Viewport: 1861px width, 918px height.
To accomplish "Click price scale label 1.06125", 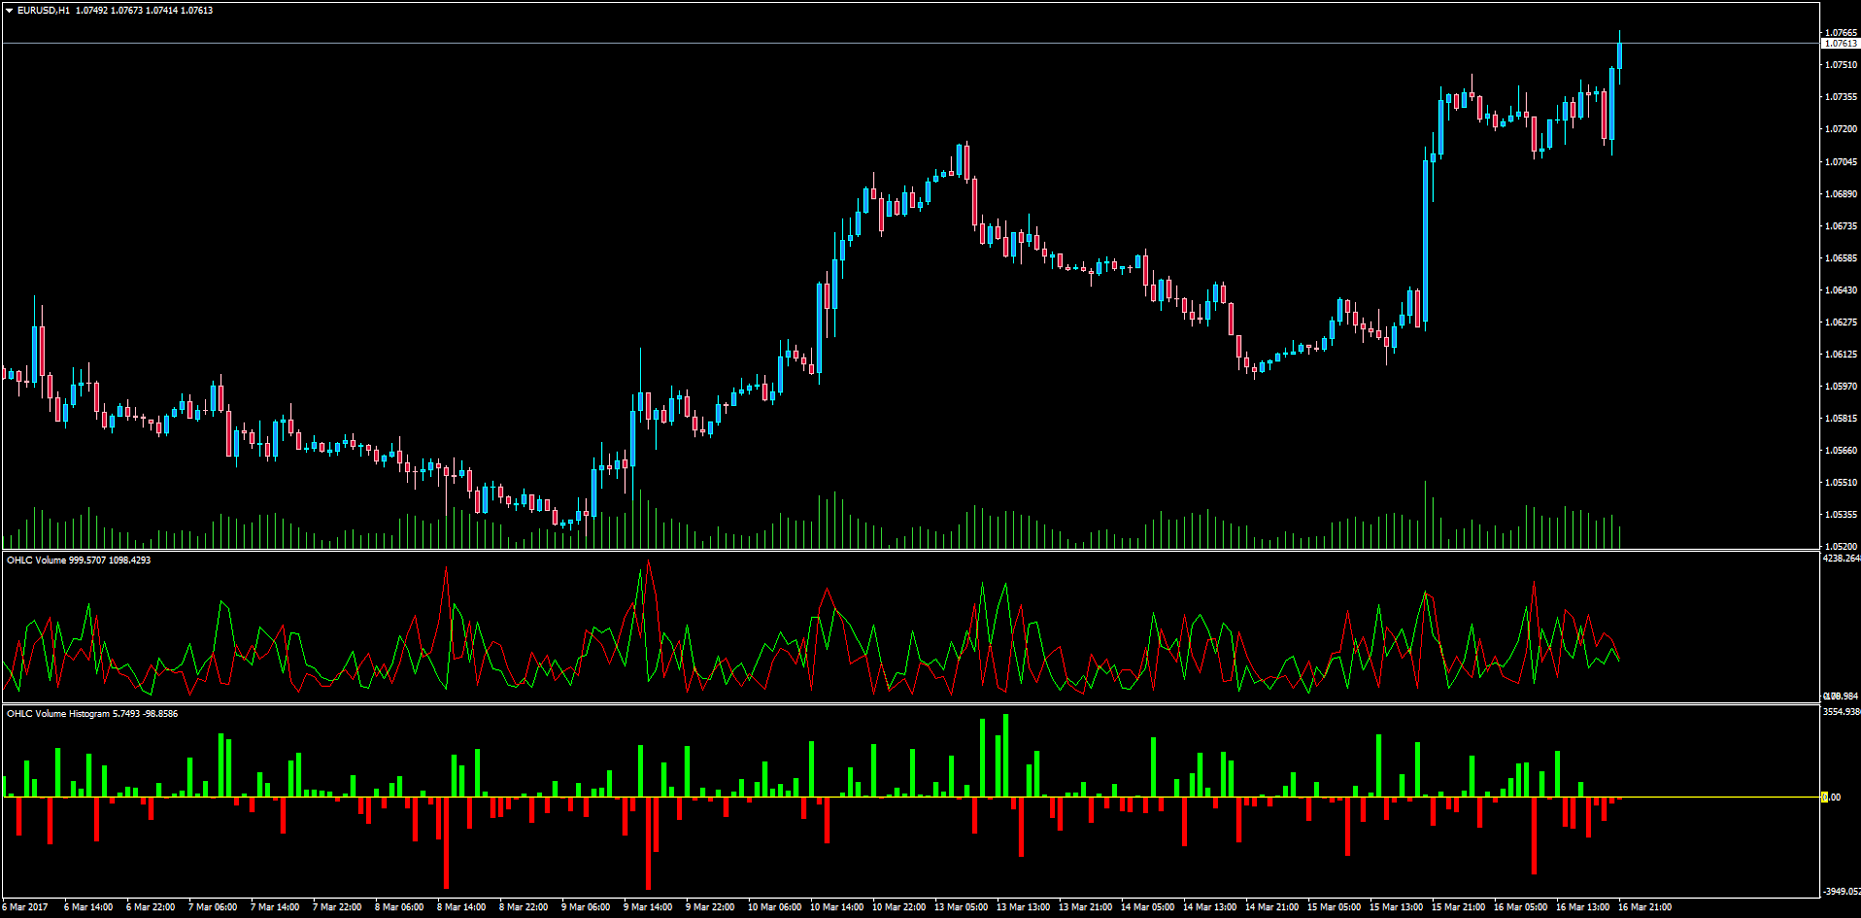I will tap(1841, 354).
